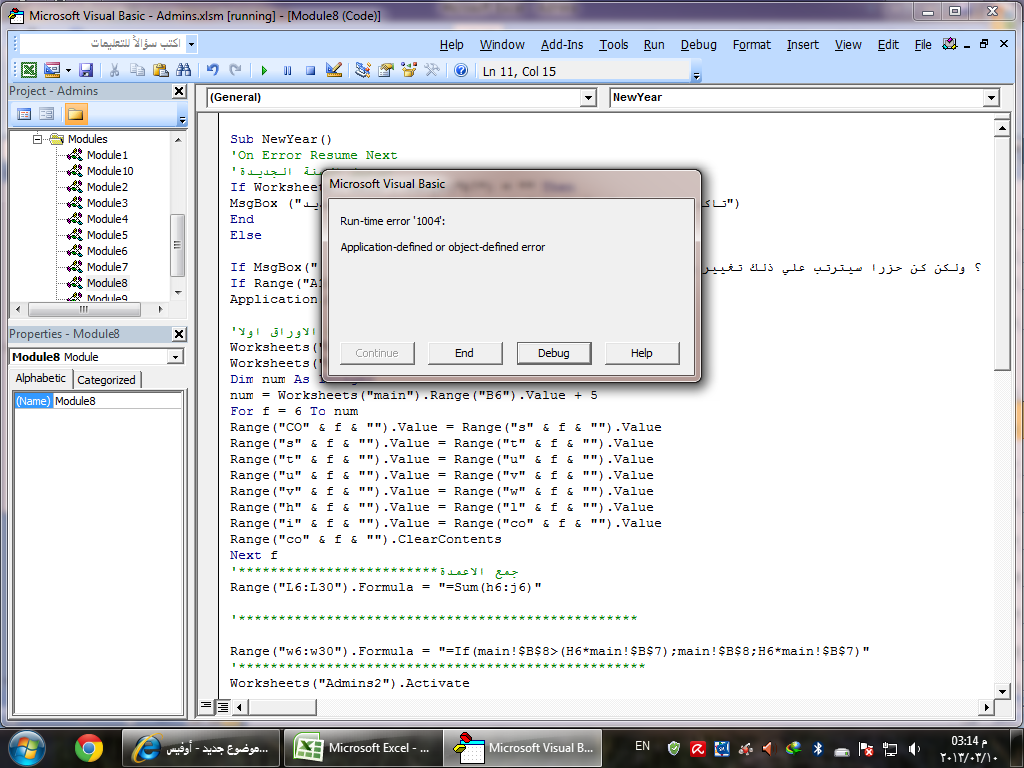Toggle Folders in the Project panel
Viewport: 1024px width, 768px height.
(75, 114)
